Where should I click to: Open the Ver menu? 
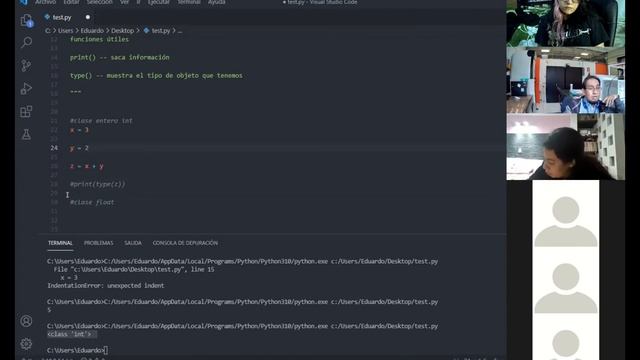pyautogui.click(x=124, y=2)
